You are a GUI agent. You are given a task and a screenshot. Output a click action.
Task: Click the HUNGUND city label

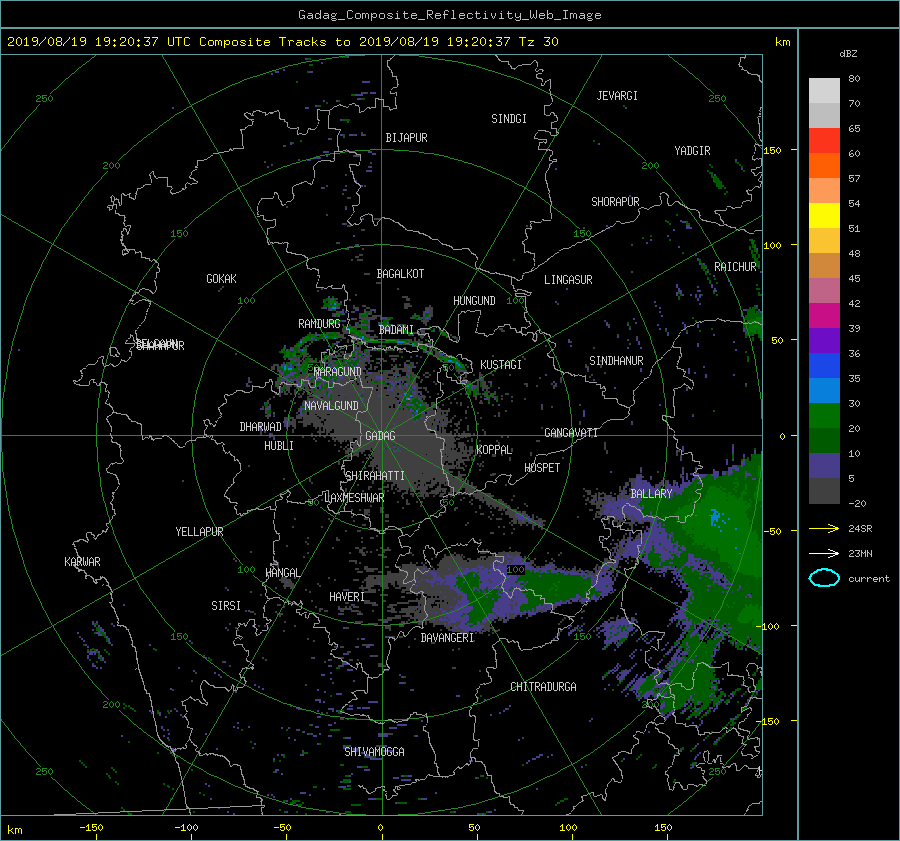pos(474,301)
